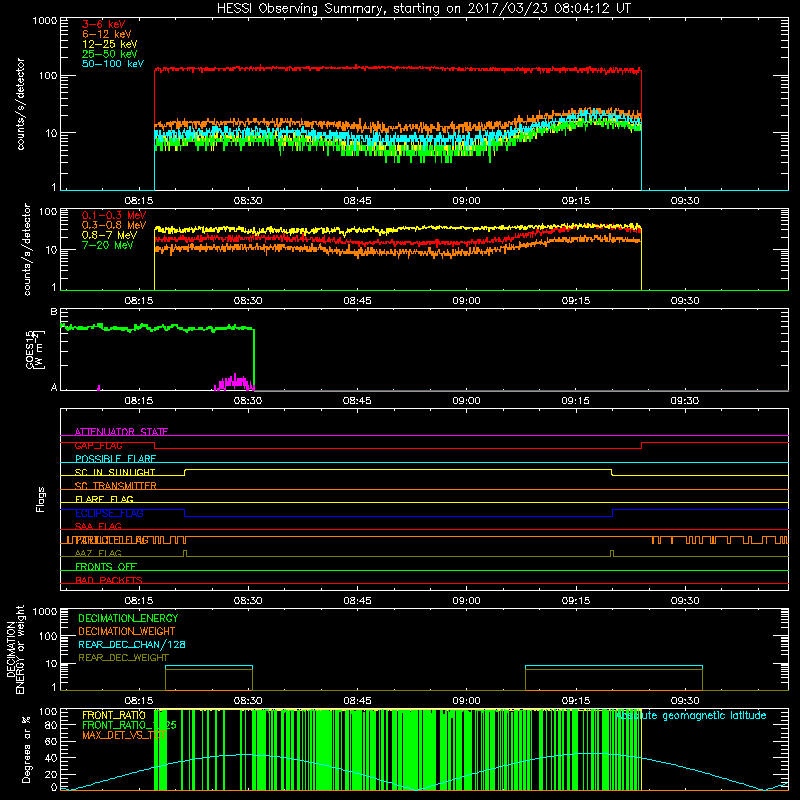The height and width of the screenshot is (800, 800).
Task: Select the SC_IN_SUNLIGHT flag label
Action: [115, 472]
